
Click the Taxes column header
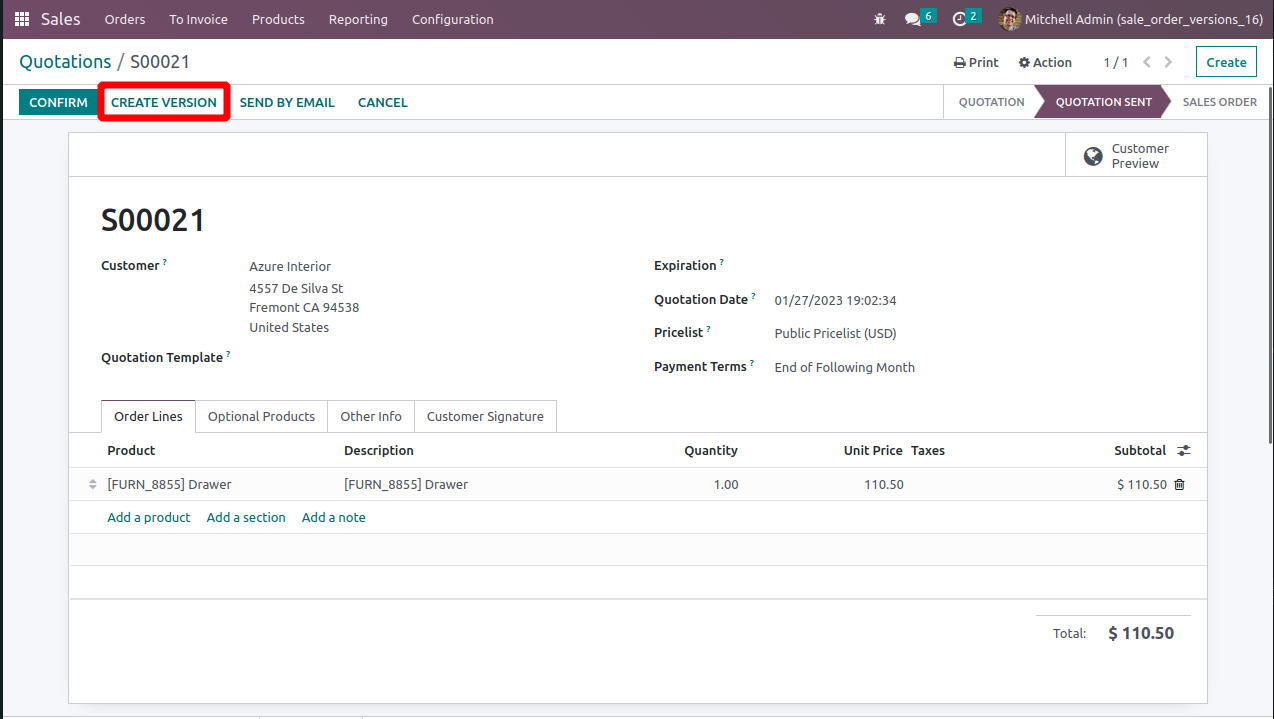pos(928,451)
